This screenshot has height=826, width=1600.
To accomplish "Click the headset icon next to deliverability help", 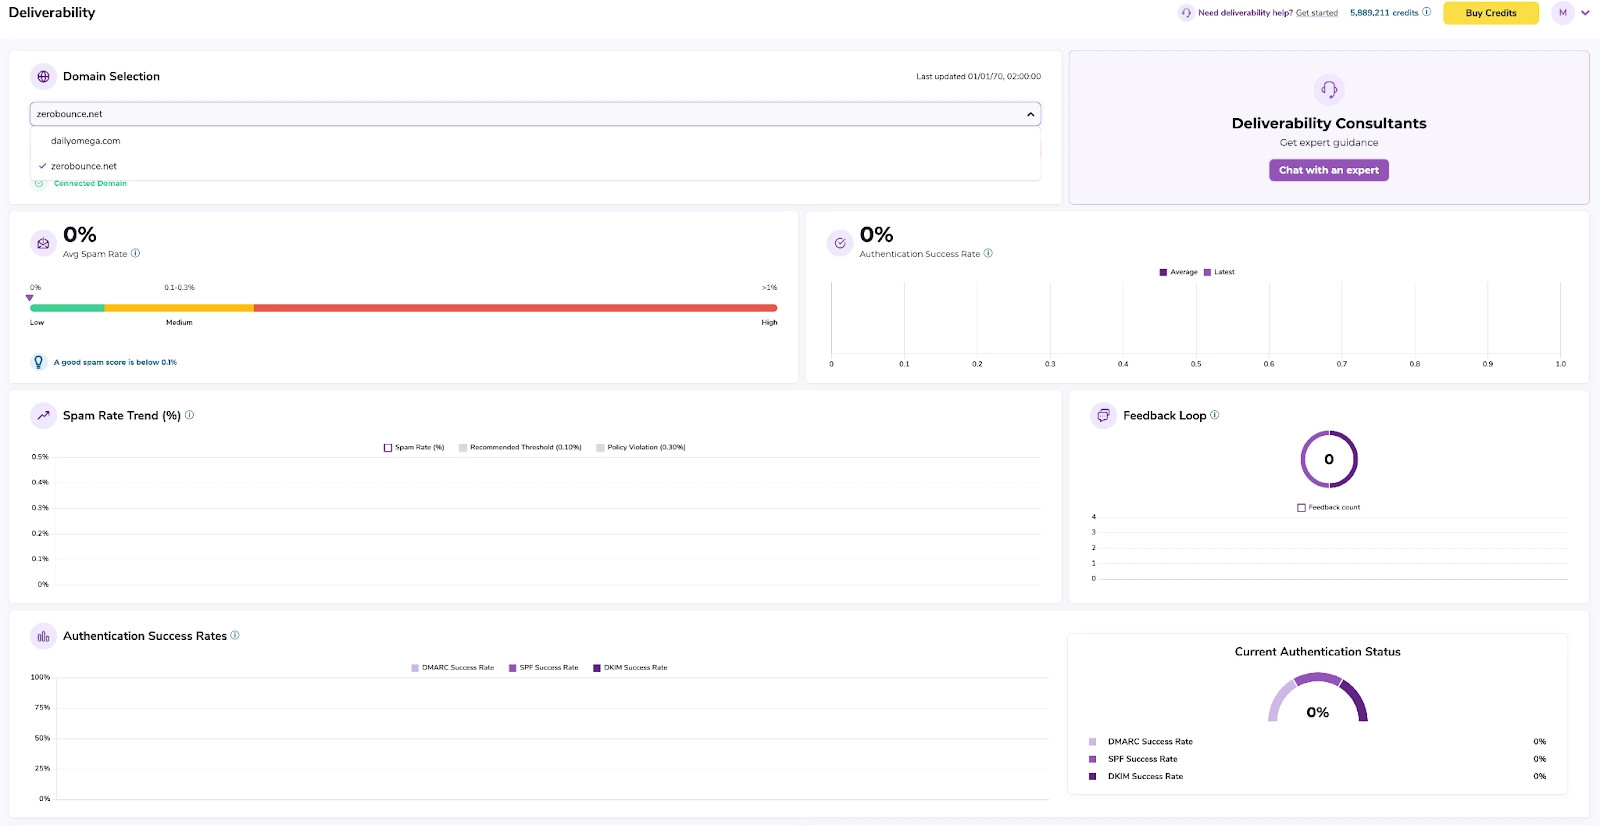I will pyautogui.click(x=1186, y=13).
